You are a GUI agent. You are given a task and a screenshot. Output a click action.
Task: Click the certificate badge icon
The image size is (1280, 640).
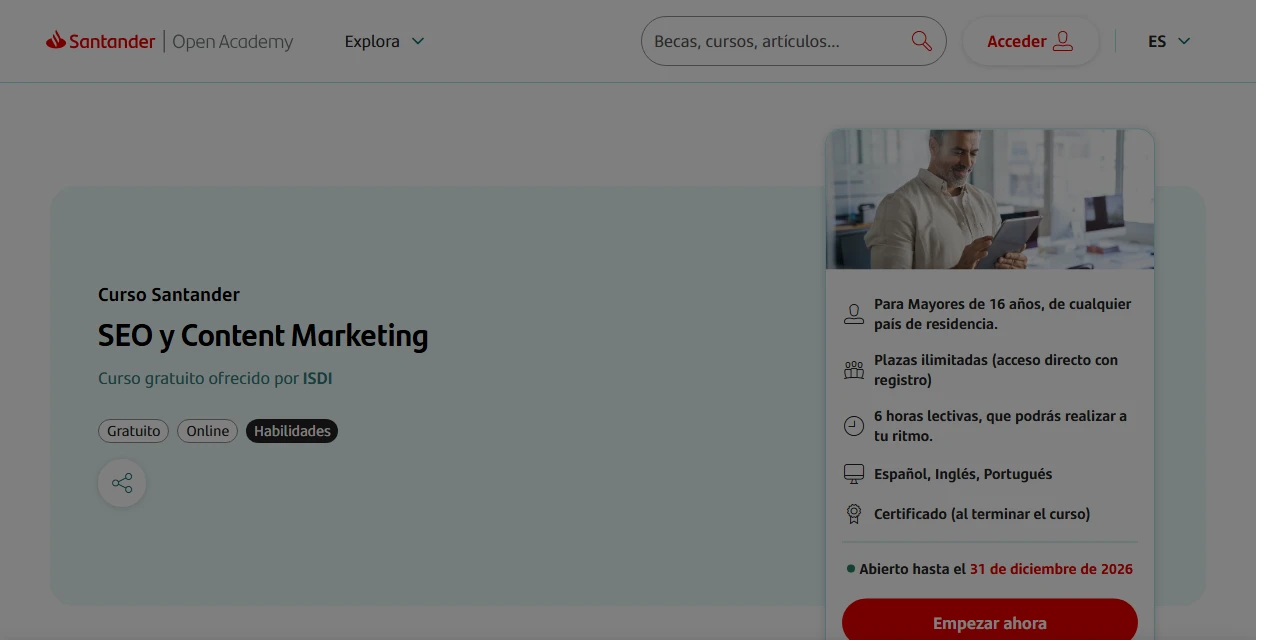tap(854, 514)
